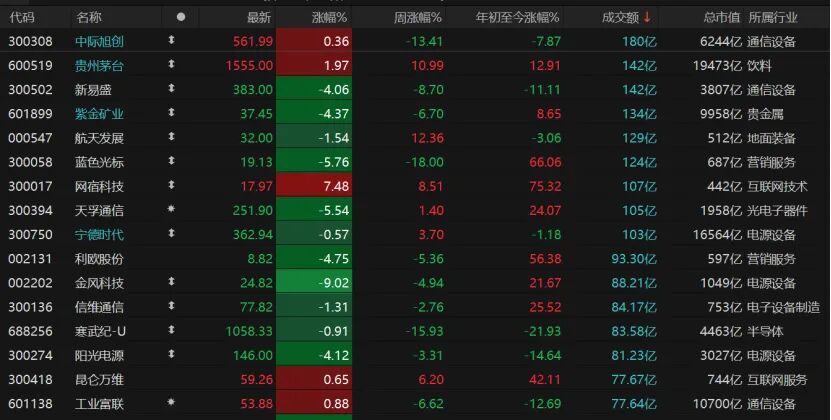Viewport: 831px width, 420px height.
Task: Sort by 涨幅% column header
Action: click(327, 17)
